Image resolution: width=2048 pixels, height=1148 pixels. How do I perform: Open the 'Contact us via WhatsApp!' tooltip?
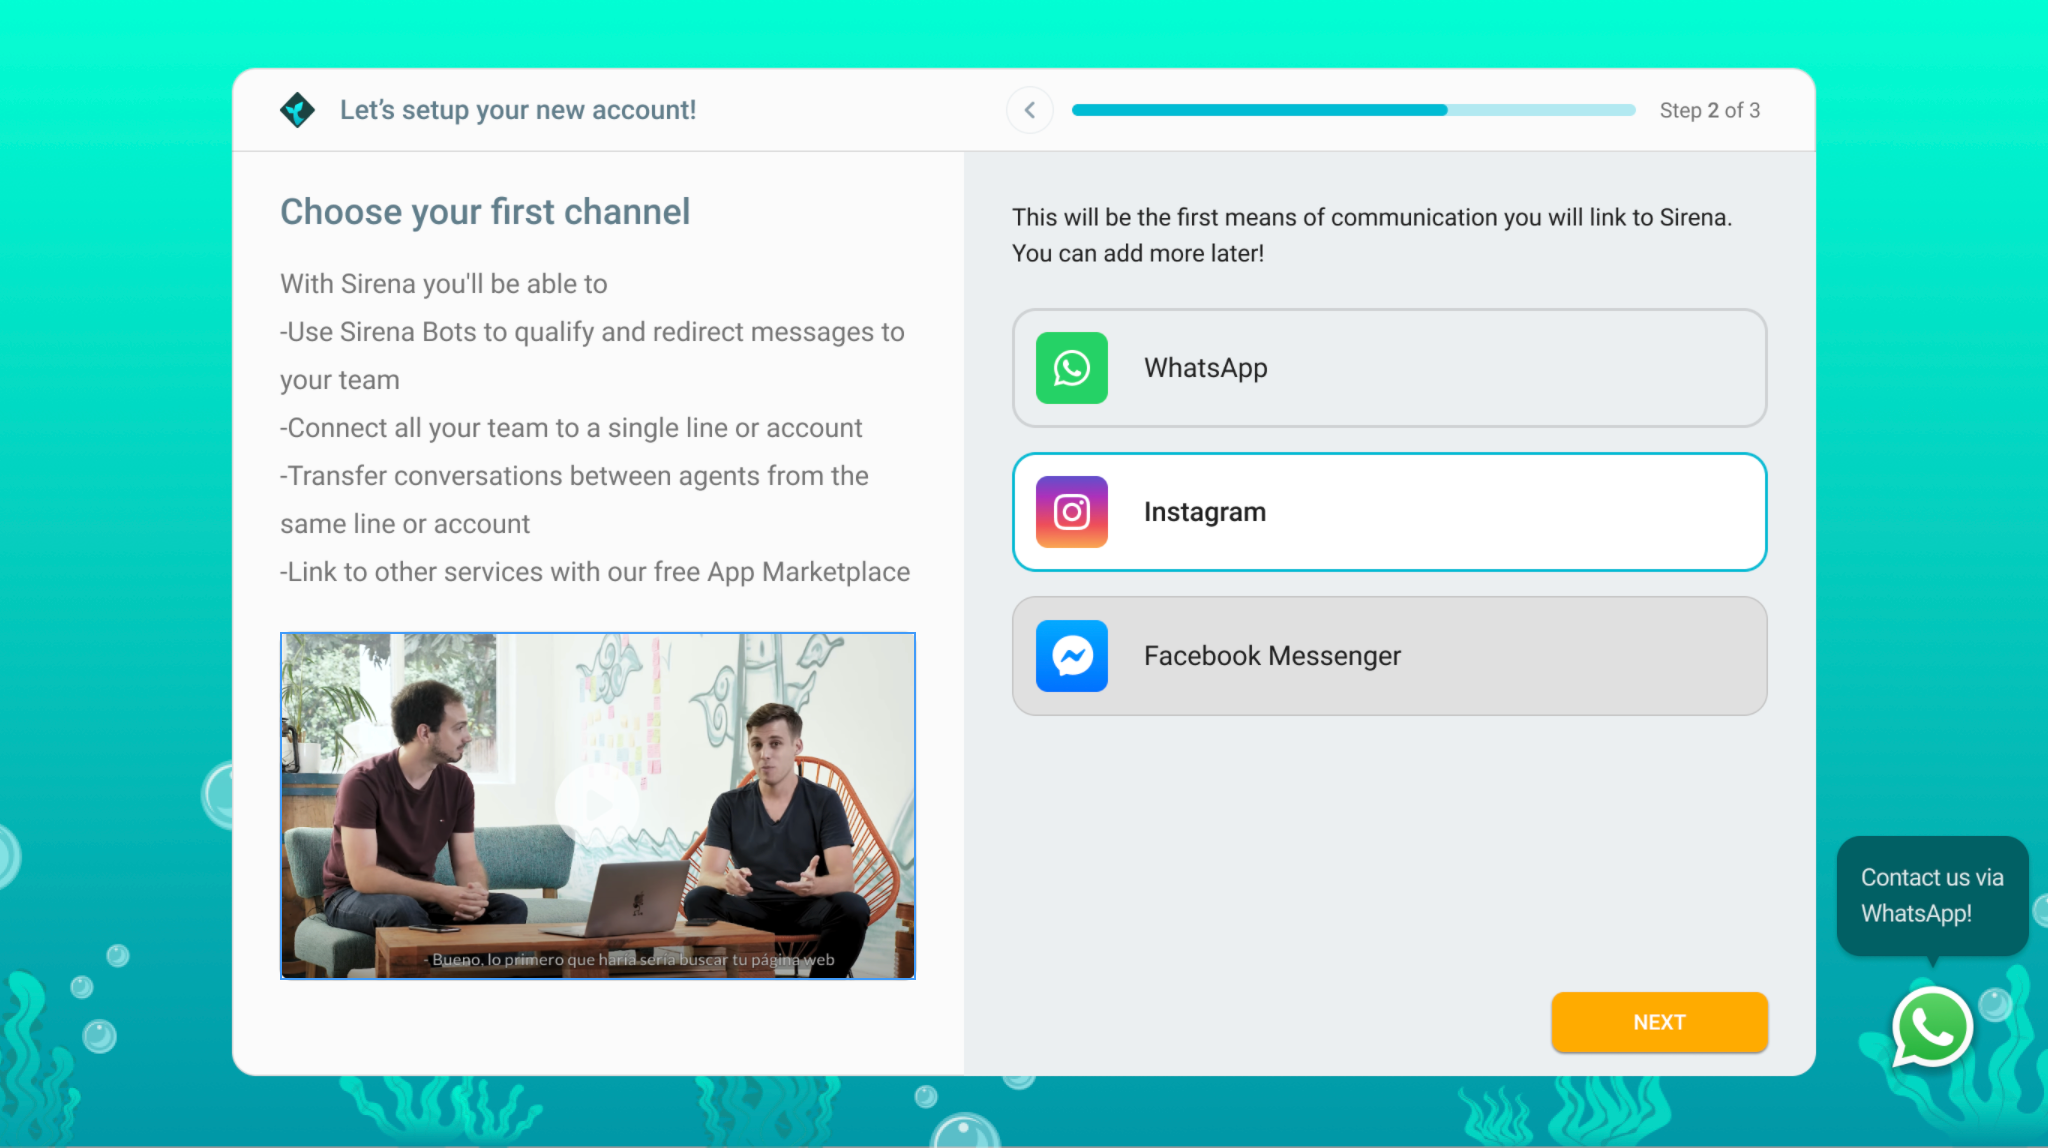tap(1932, 895)
